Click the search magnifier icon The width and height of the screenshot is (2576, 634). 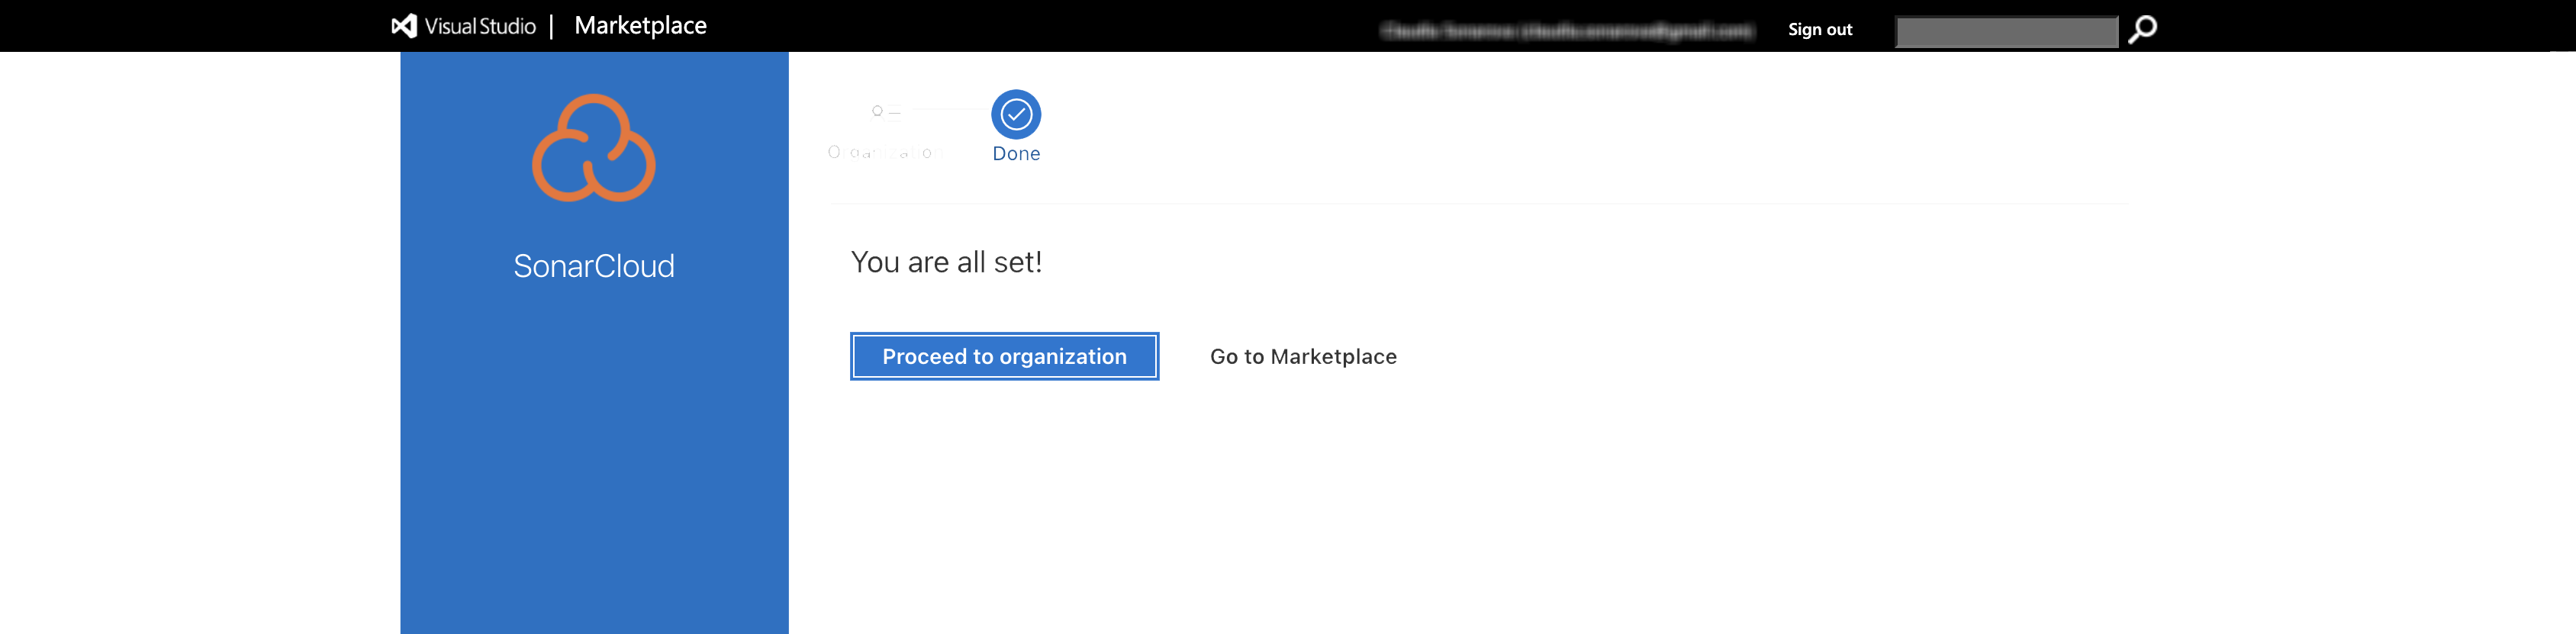(x=2142, y=30)
